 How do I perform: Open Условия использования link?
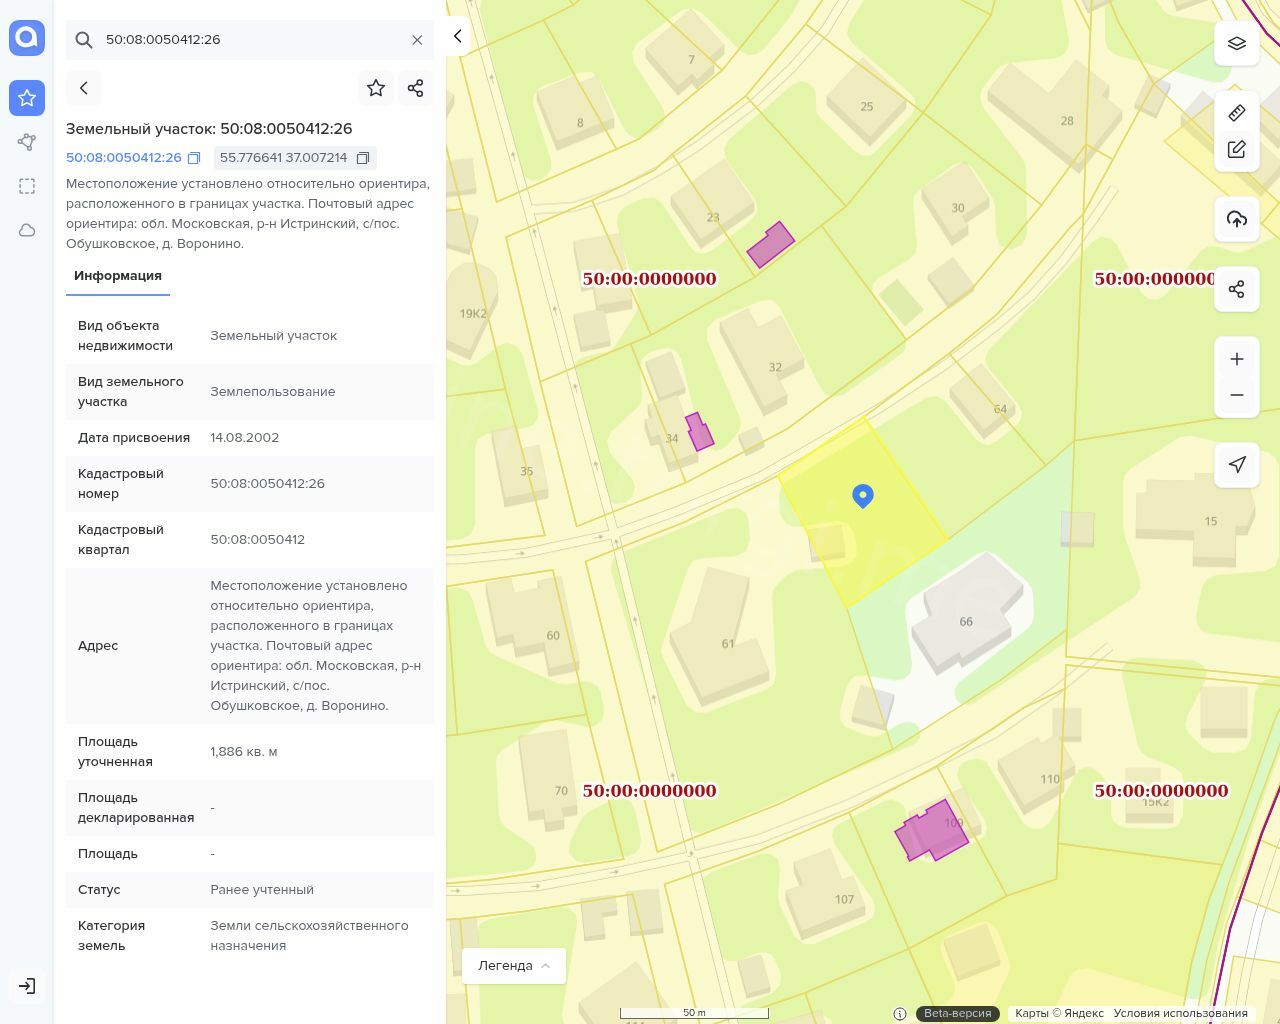[1180, 1013]
